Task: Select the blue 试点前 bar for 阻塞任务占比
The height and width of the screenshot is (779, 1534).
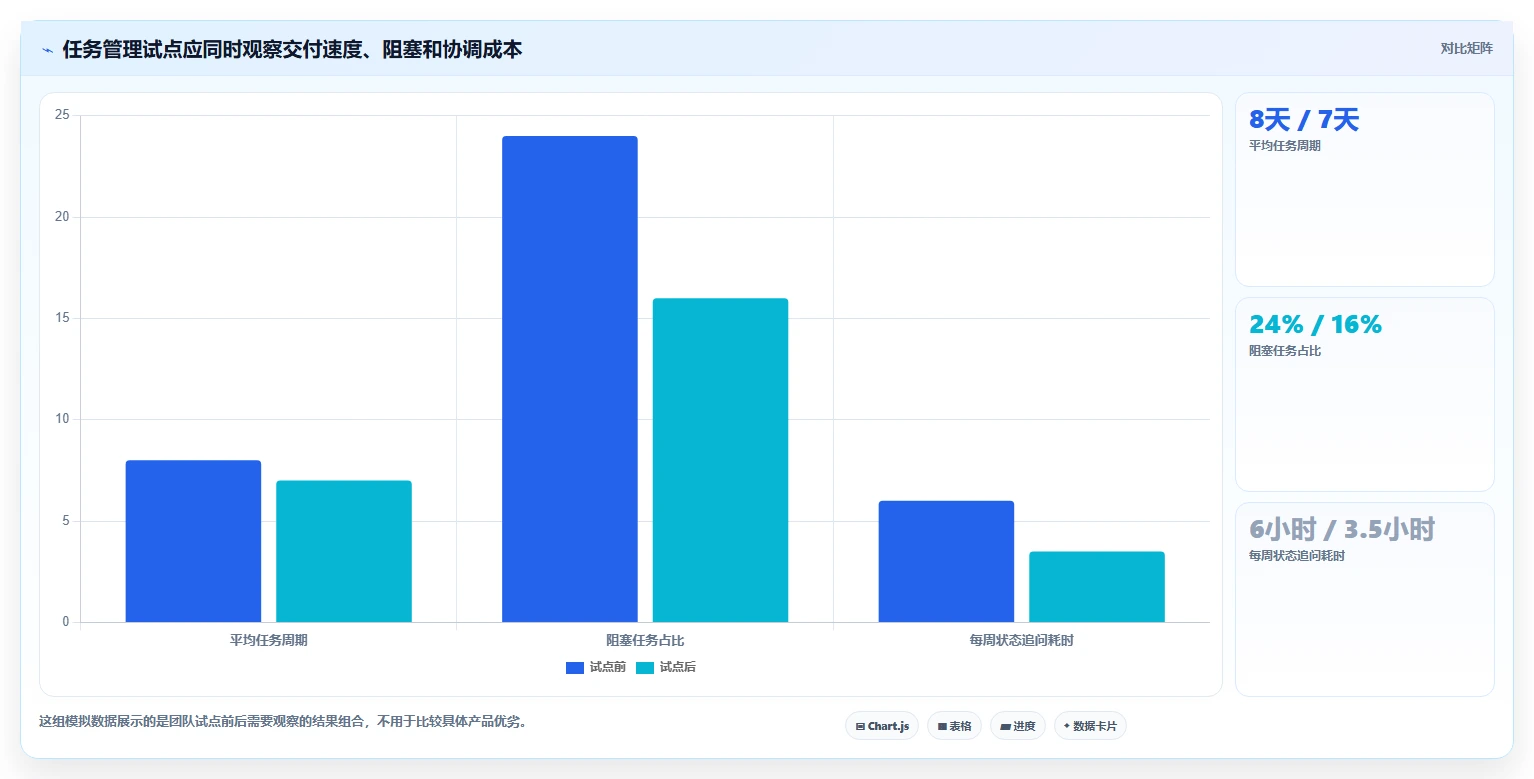Action: tap(570, 379)
